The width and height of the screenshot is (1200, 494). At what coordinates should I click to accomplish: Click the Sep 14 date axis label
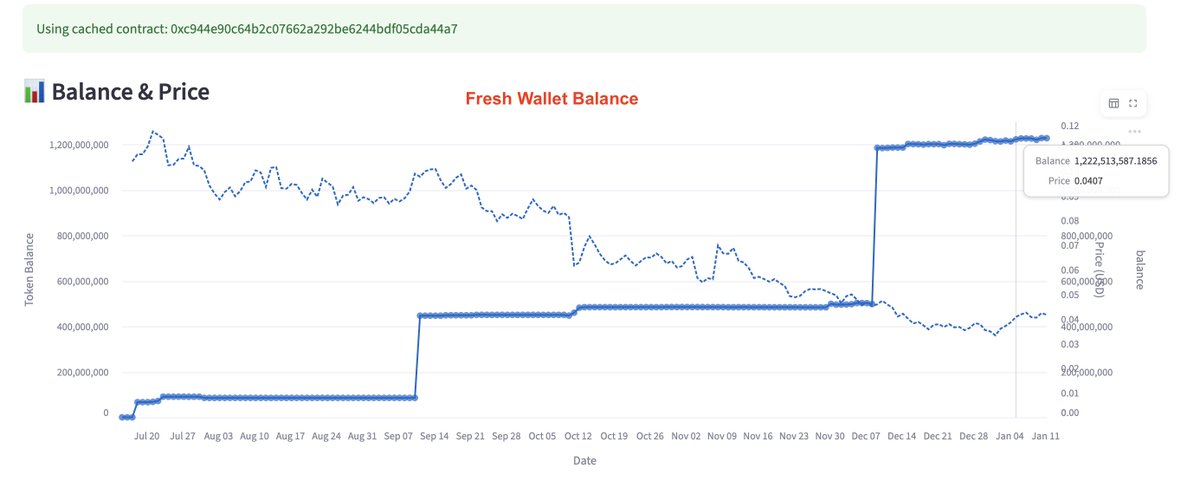(x=433, y=437)
